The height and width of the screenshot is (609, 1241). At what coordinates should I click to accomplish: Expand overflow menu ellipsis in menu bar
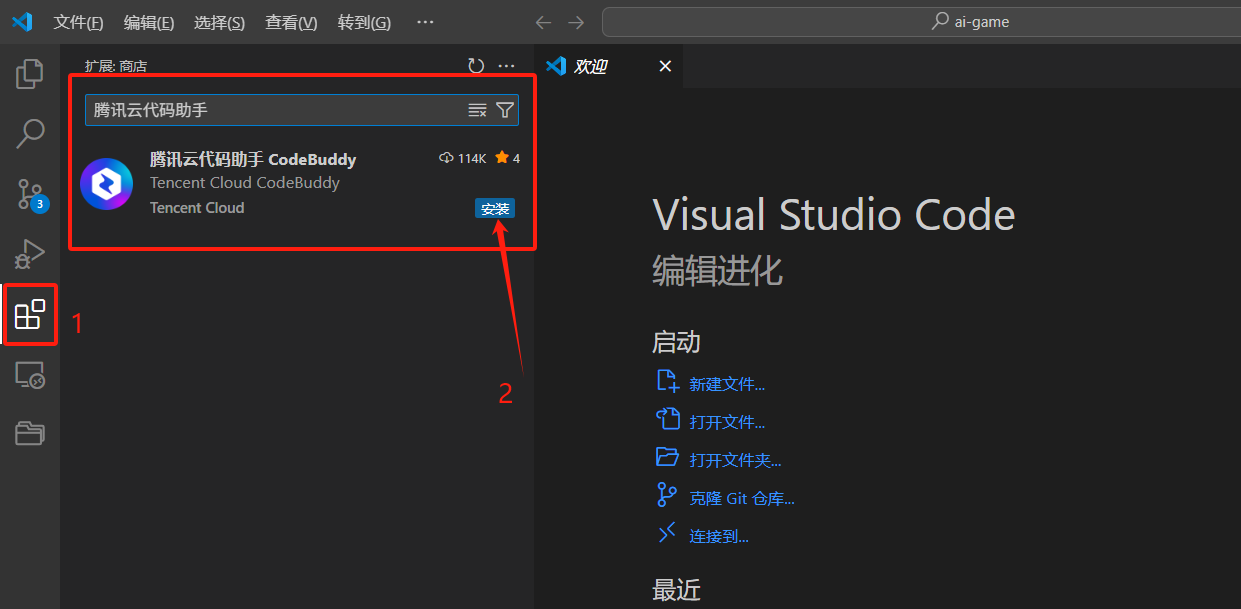425,22
